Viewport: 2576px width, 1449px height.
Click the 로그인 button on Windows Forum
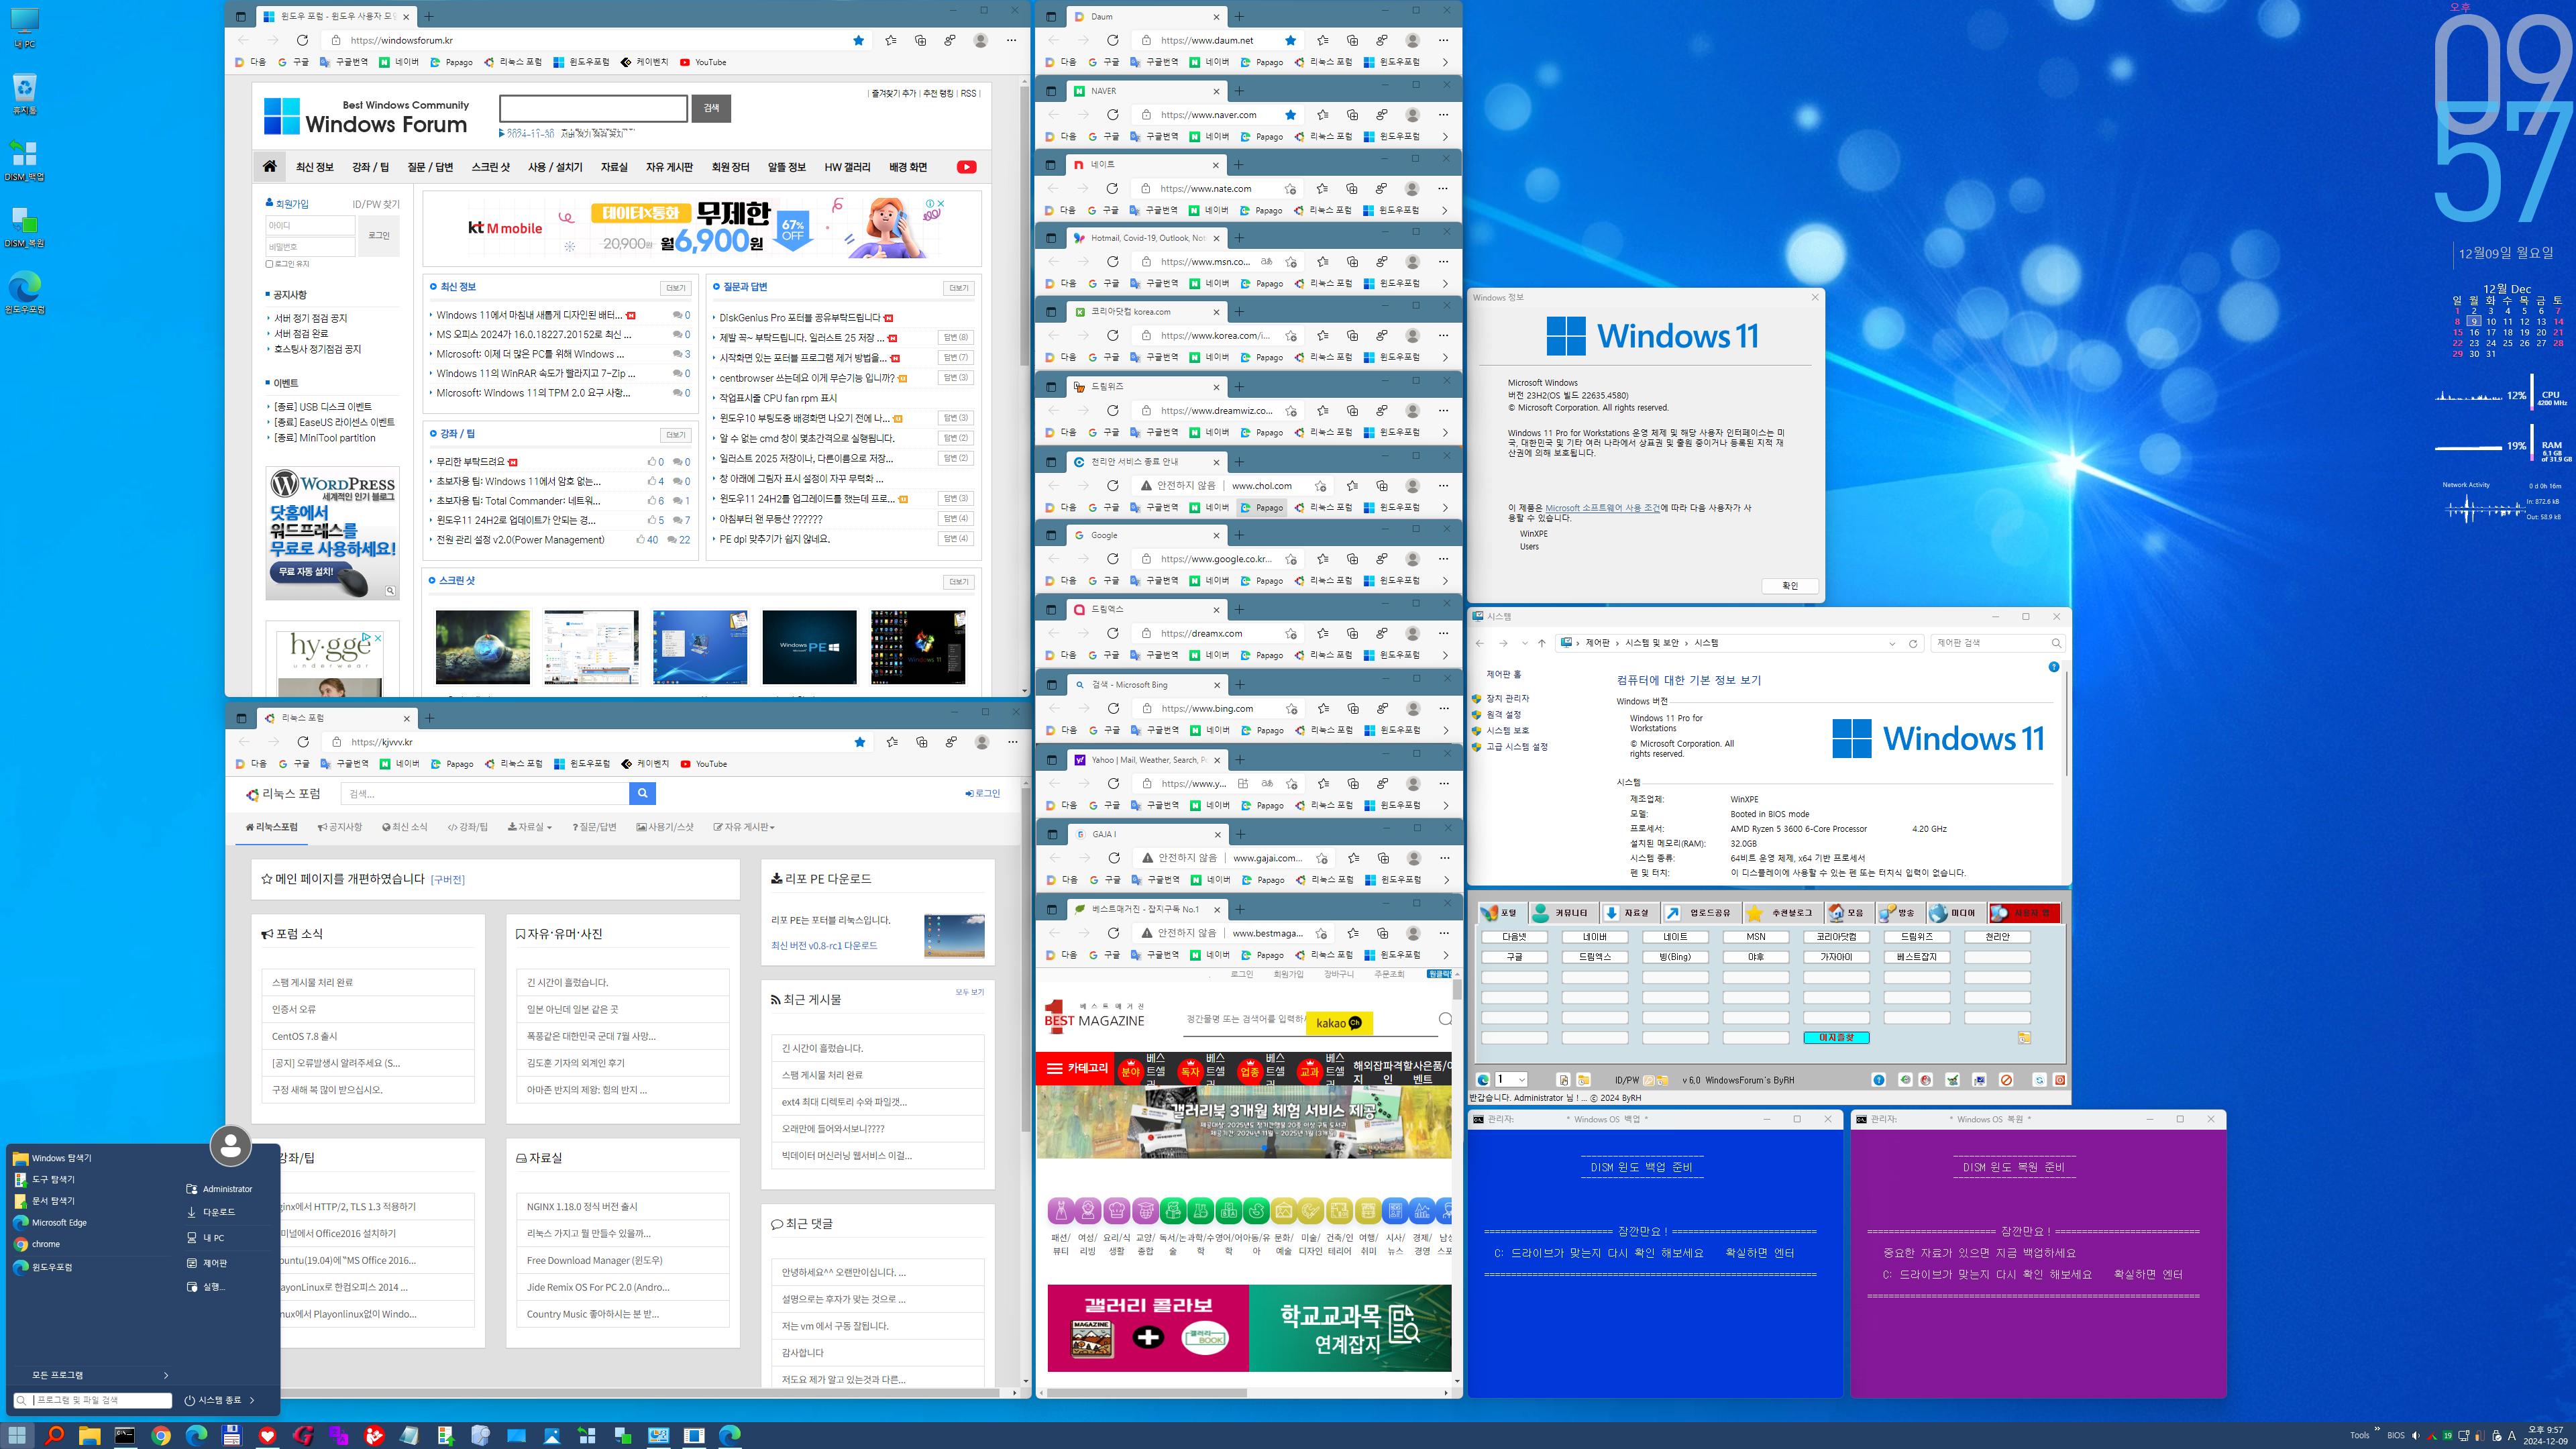pos(379,236)
